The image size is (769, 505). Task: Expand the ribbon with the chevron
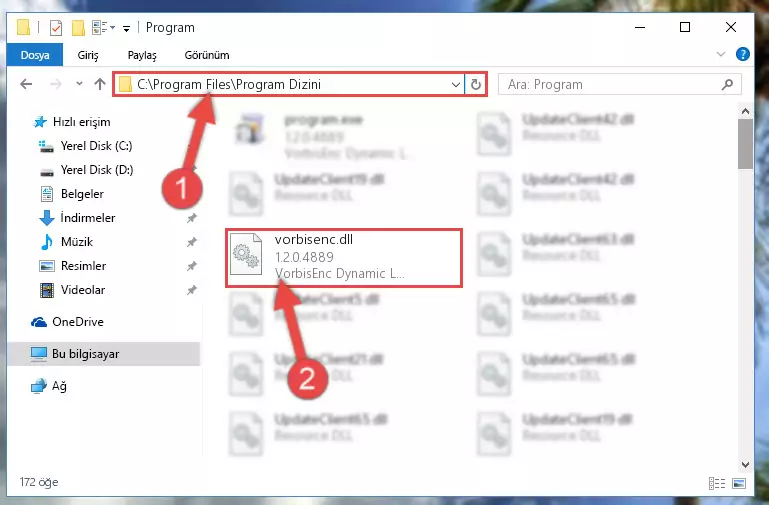[x=720, y=54]
